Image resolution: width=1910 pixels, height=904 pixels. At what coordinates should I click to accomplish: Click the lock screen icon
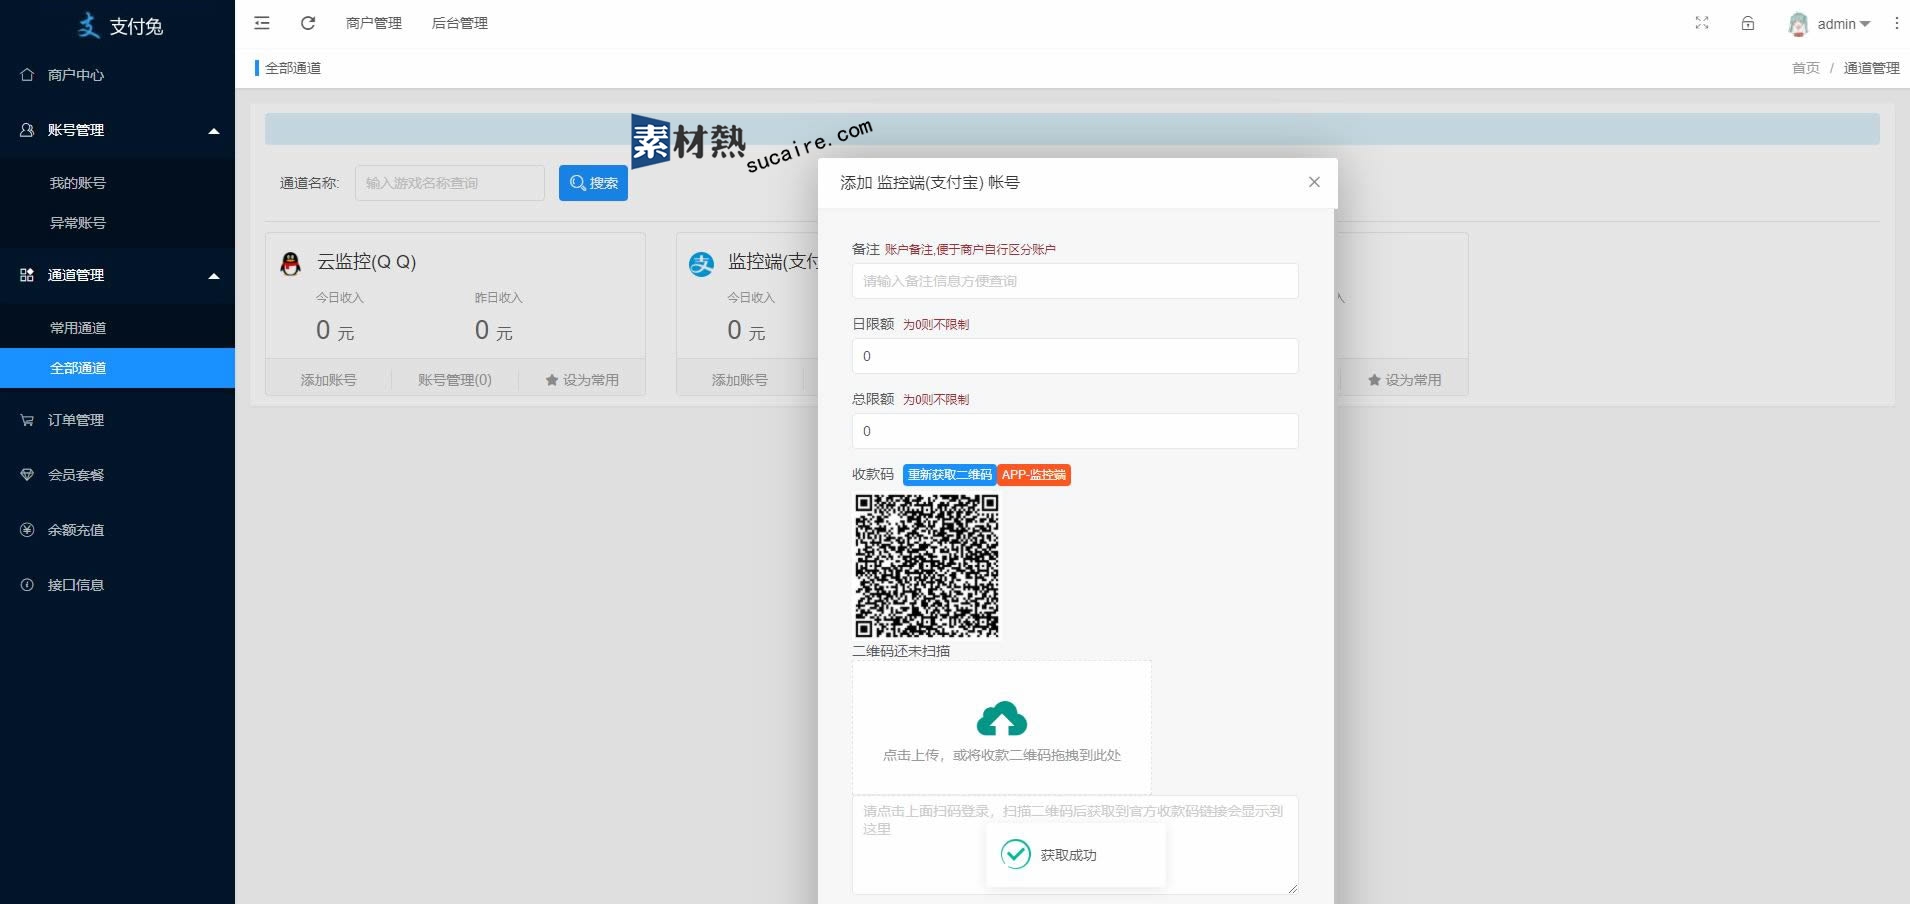(1748, 23)
